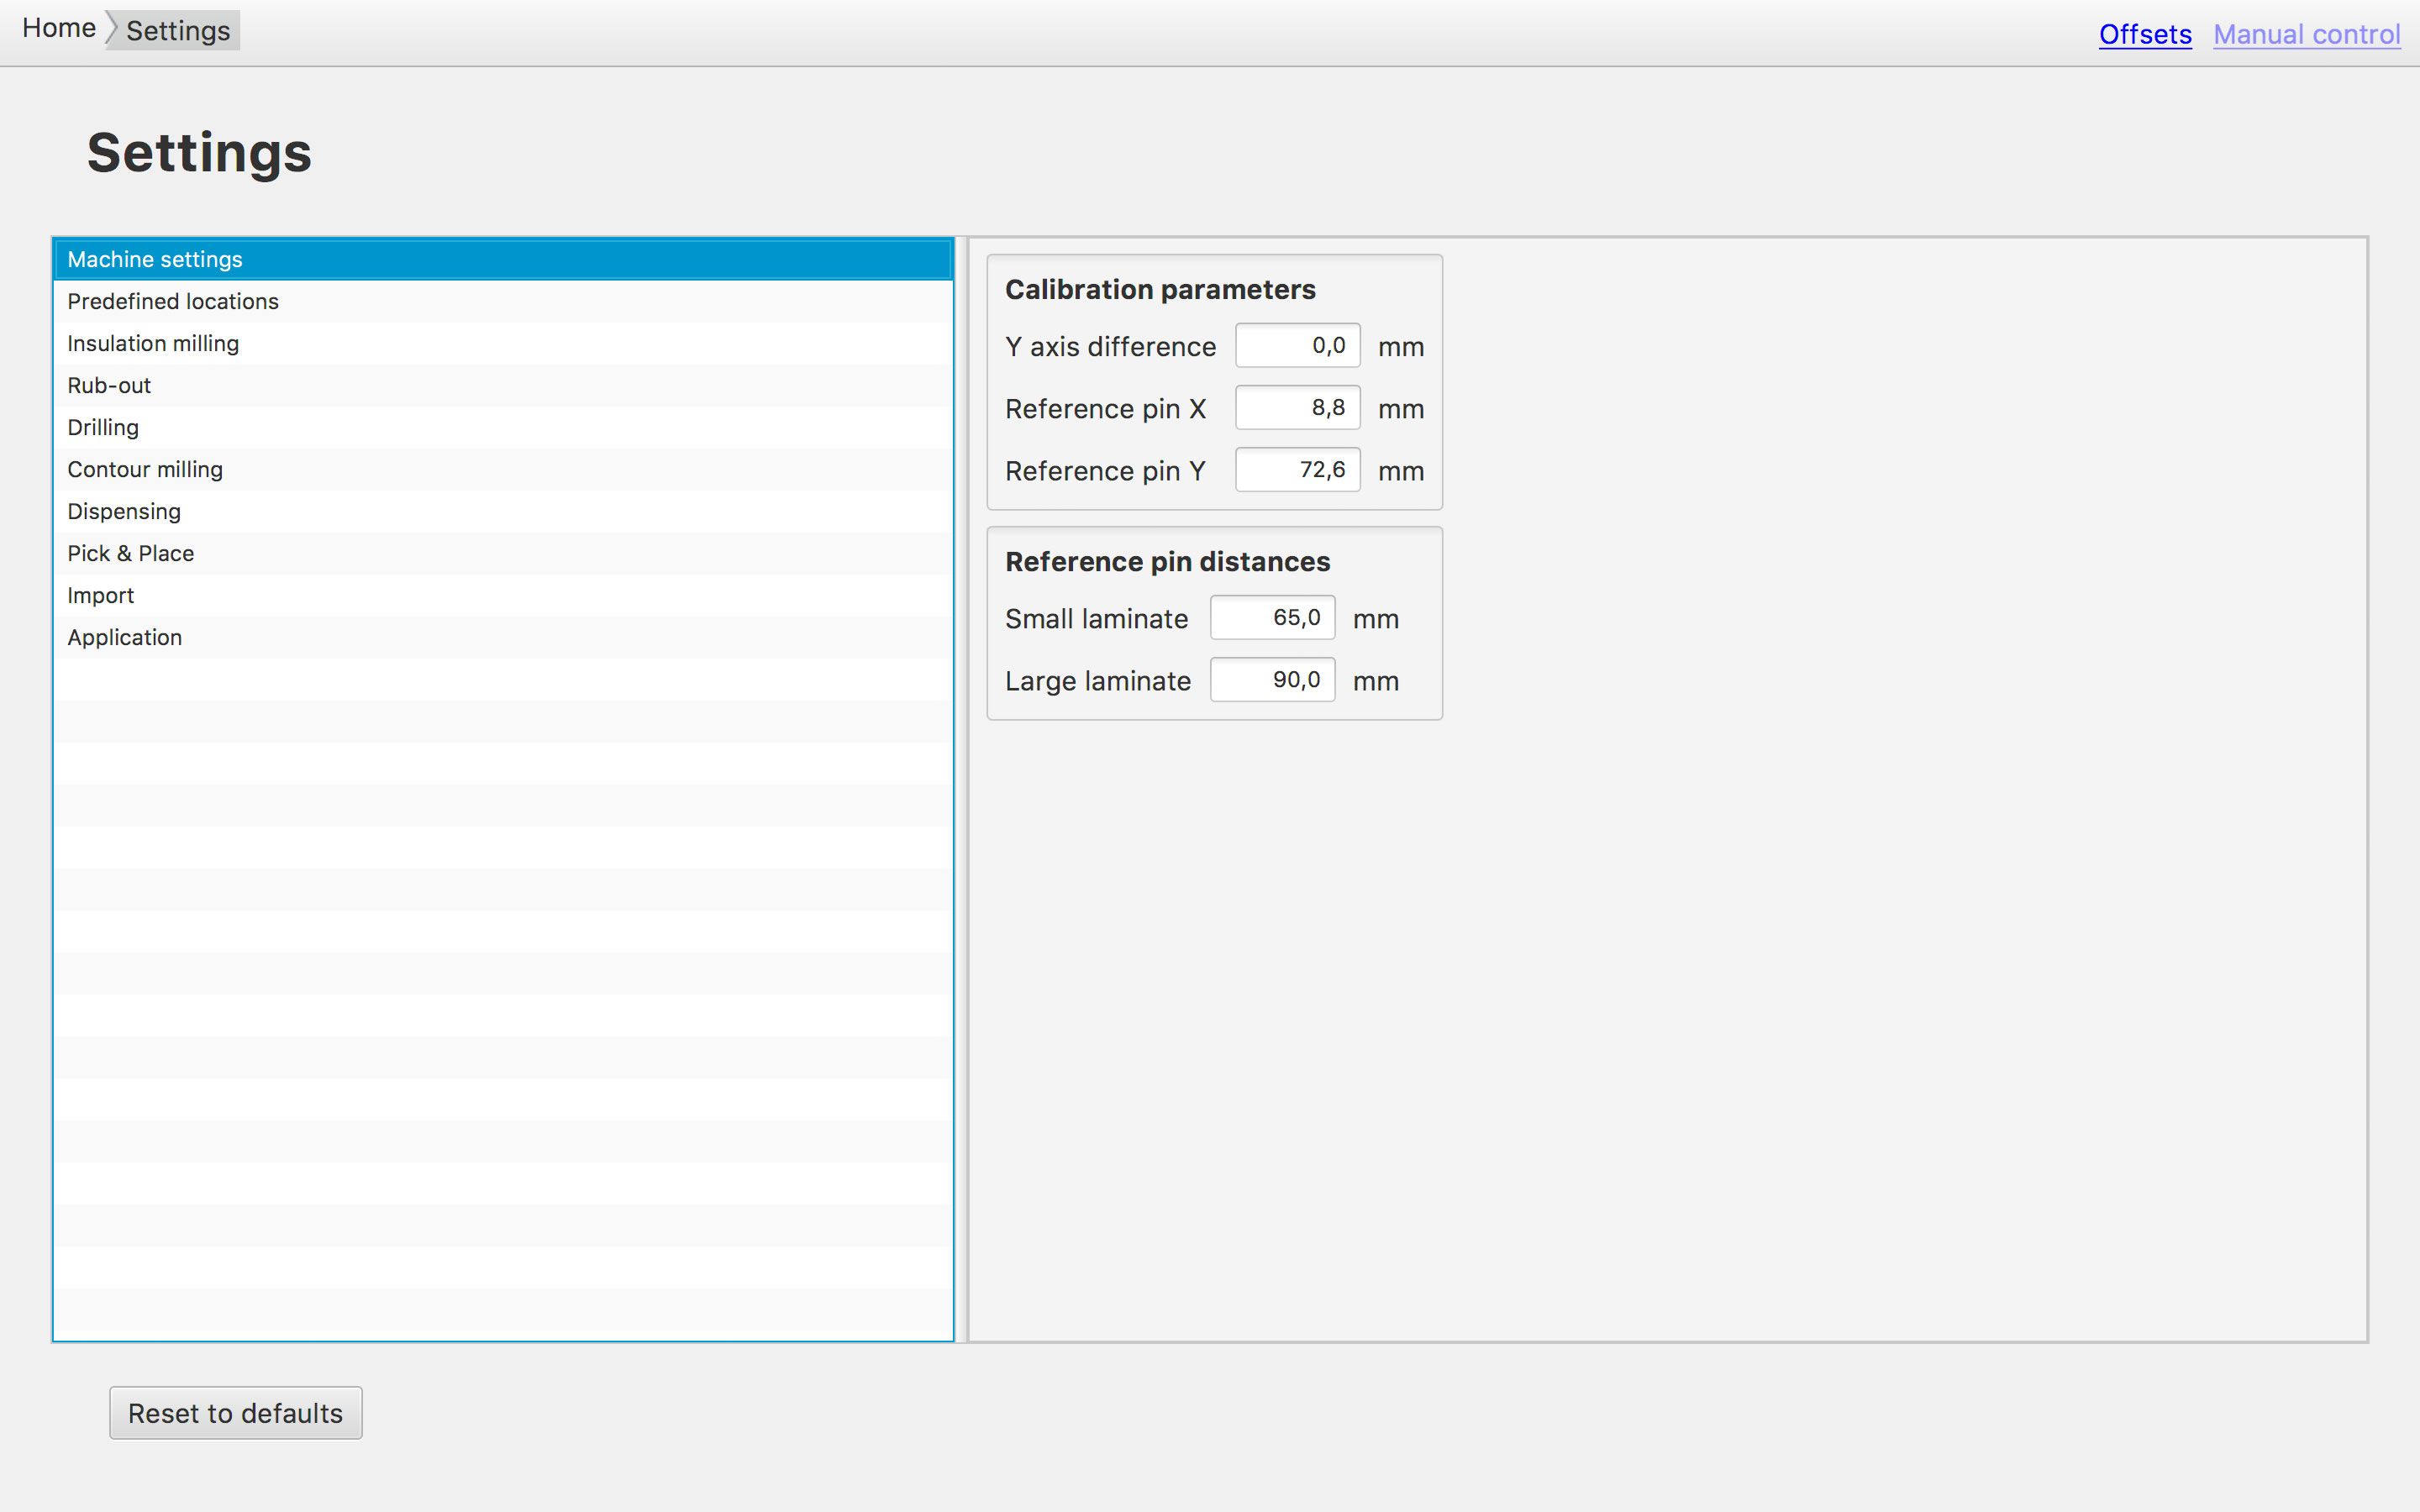
Task: Click the Reference pin Y label
Action: coord(1105,471)
